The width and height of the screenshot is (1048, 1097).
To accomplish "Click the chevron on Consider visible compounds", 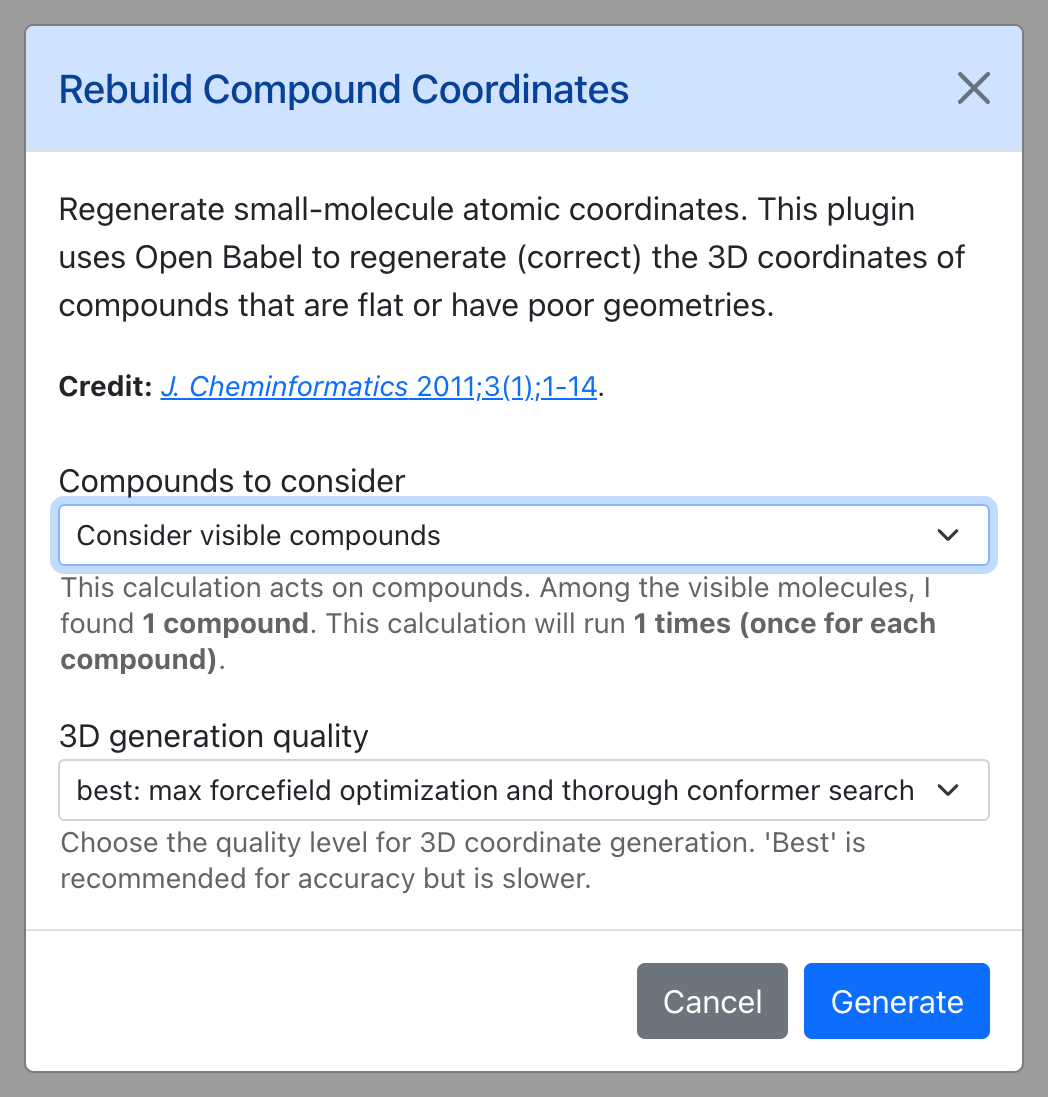I will tap(948, 535).
